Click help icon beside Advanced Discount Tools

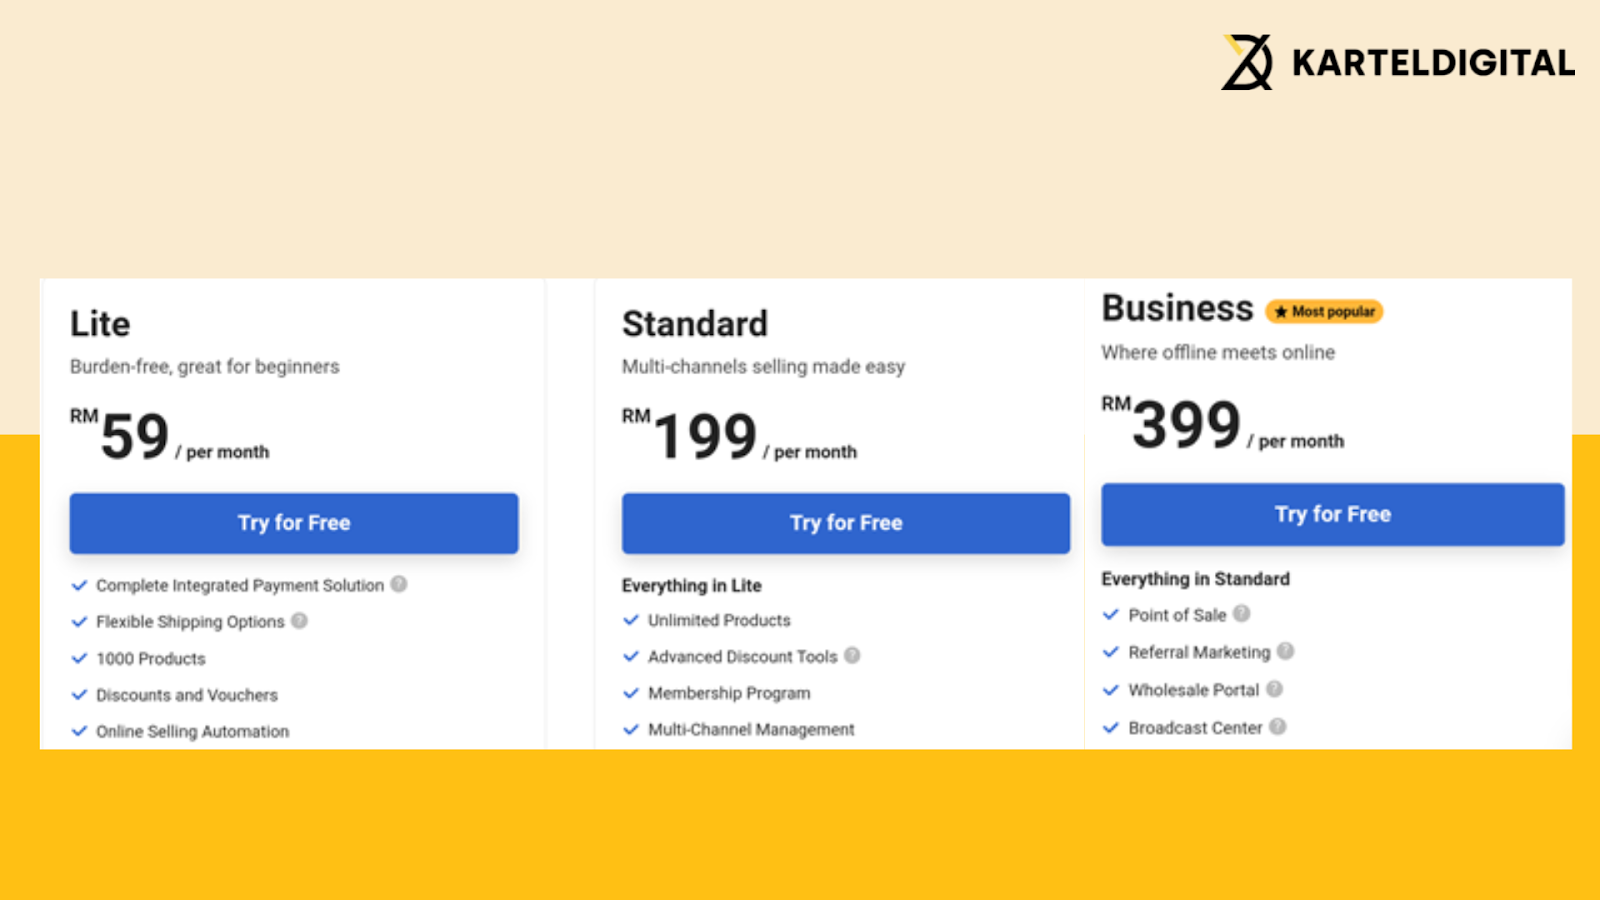852,656
